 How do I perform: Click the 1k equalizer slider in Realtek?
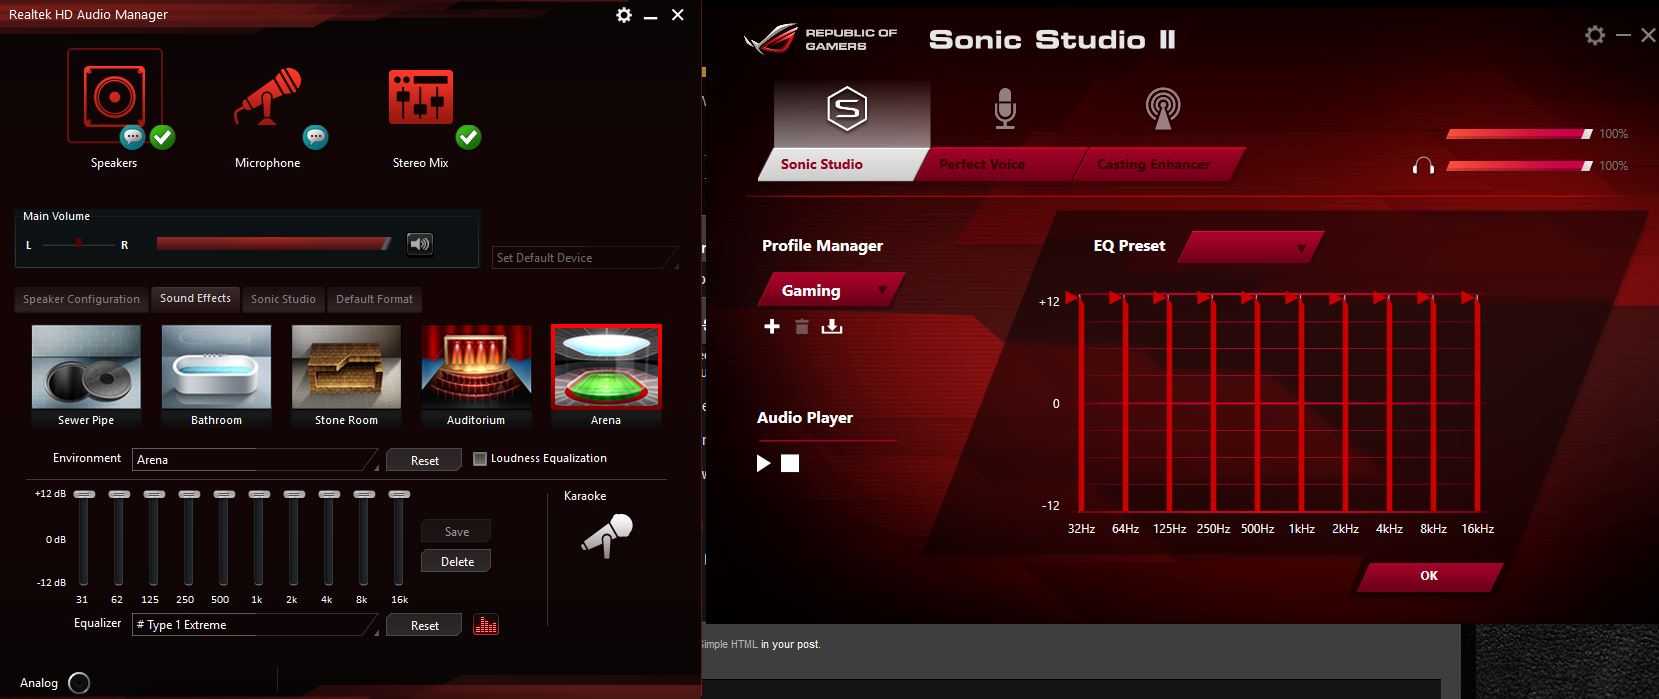[259, 538]
